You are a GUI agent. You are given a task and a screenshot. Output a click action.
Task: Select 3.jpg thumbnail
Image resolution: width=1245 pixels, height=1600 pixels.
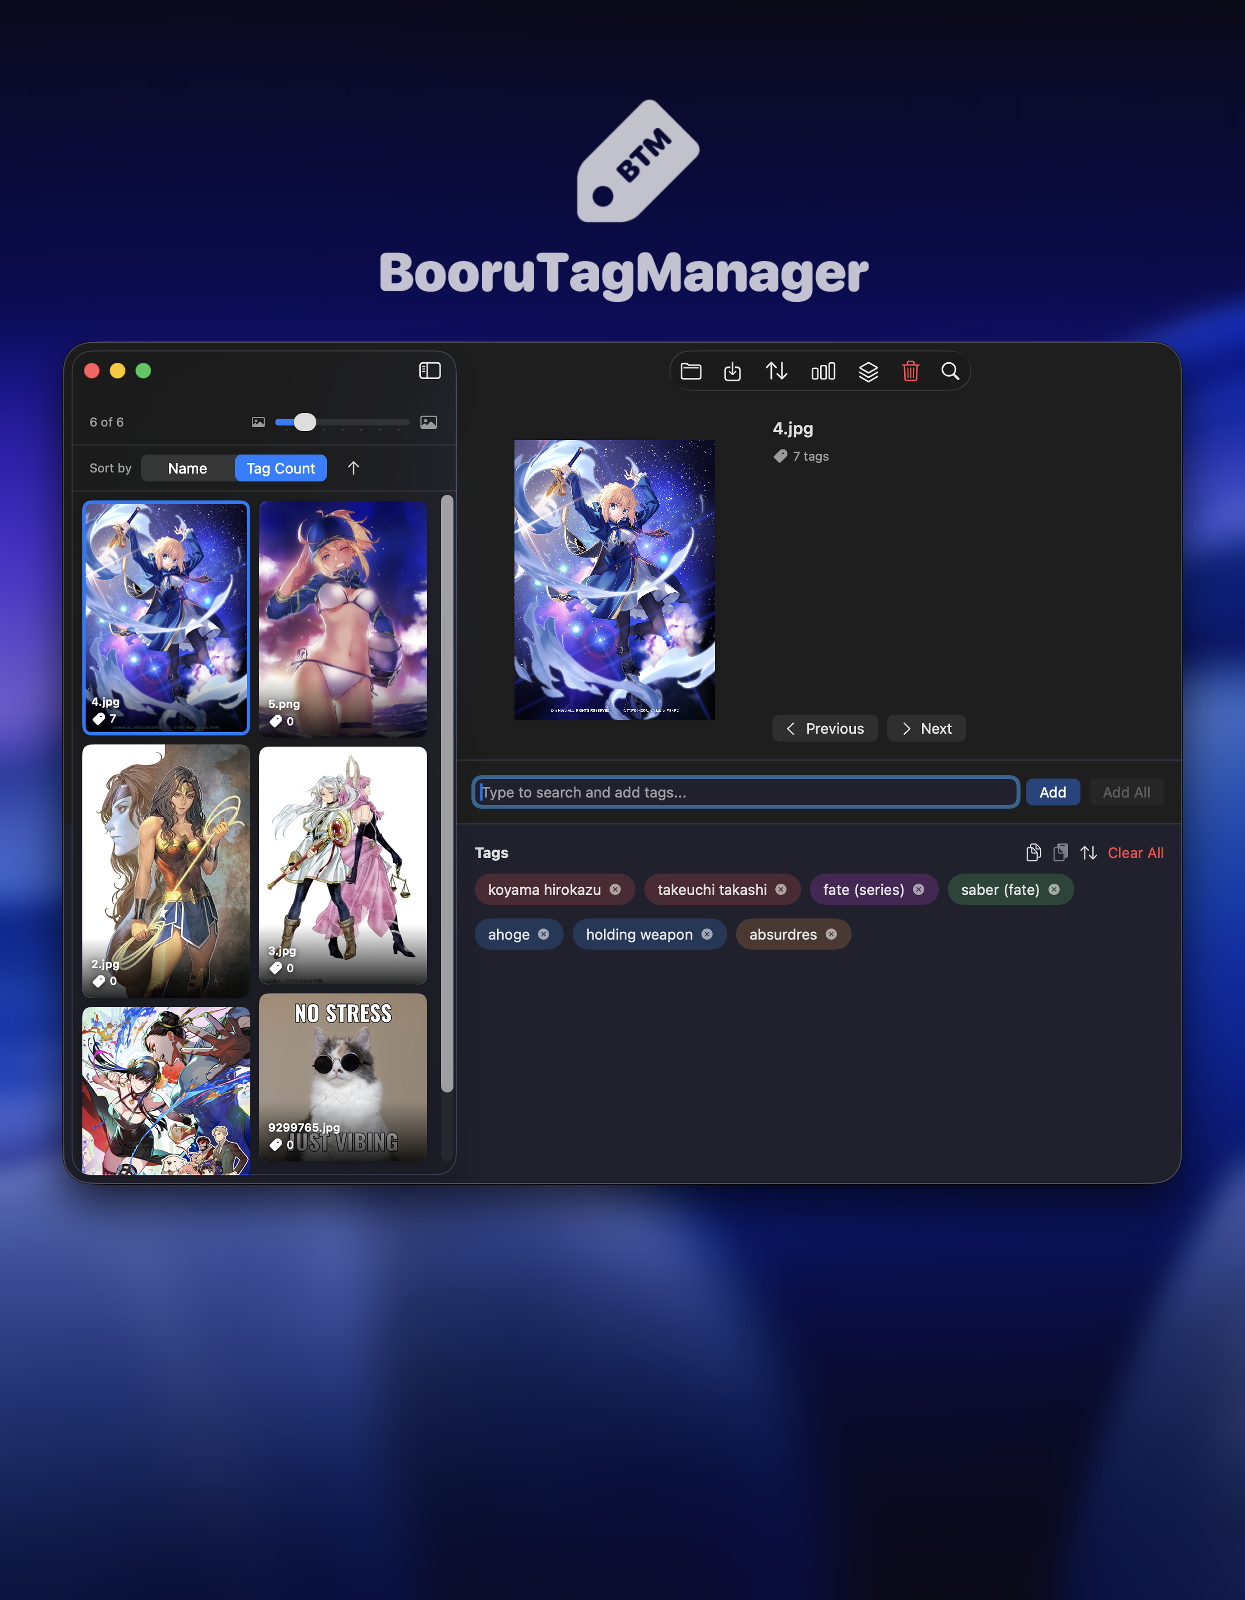[343, 866]
